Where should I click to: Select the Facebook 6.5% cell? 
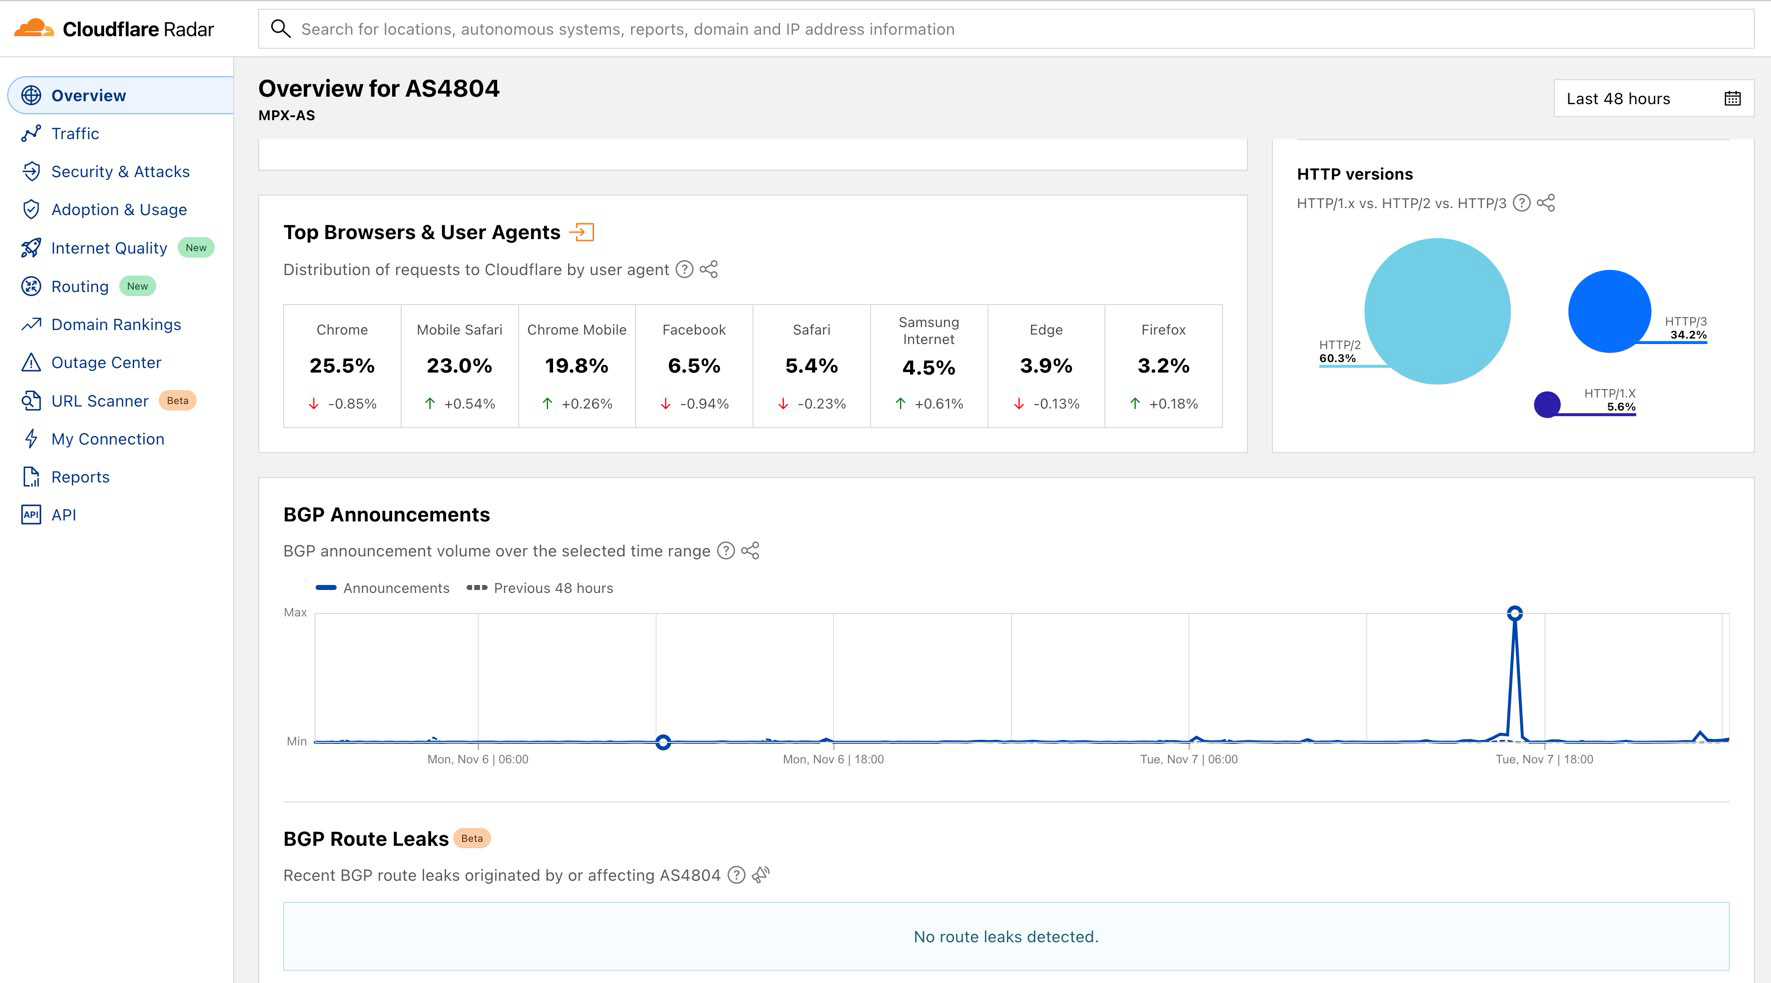pos(694,366)
